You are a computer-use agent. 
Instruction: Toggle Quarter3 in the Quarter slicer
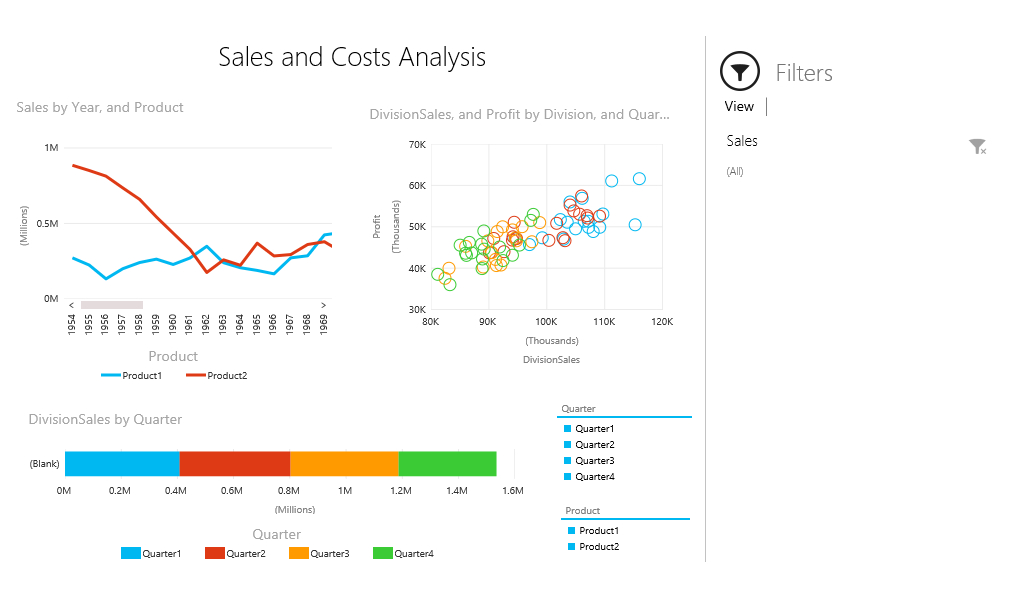(568, 461)
